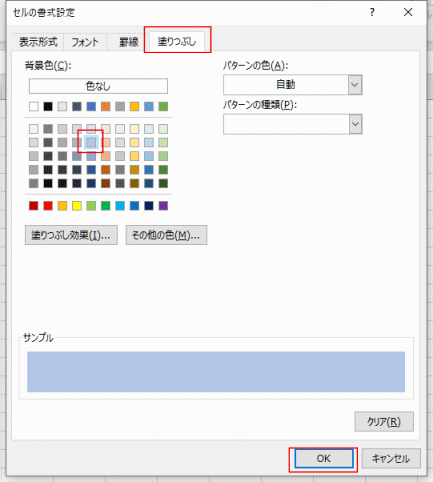Image resolution: width=433 pixels, height=482 pixels.
Task: Choose the 色なし background option
Action: (98, 86)
